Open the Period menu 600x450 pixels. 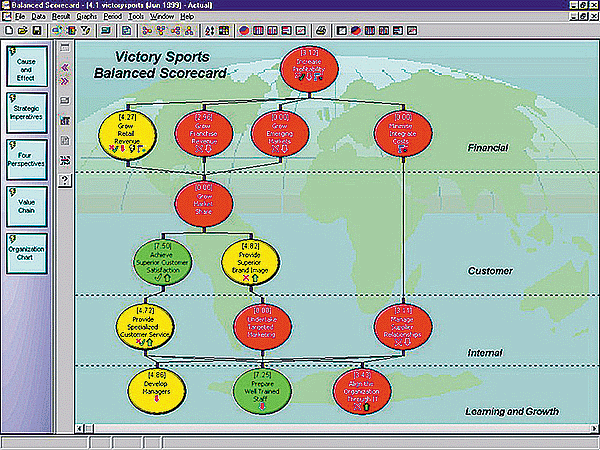point(112,16)
